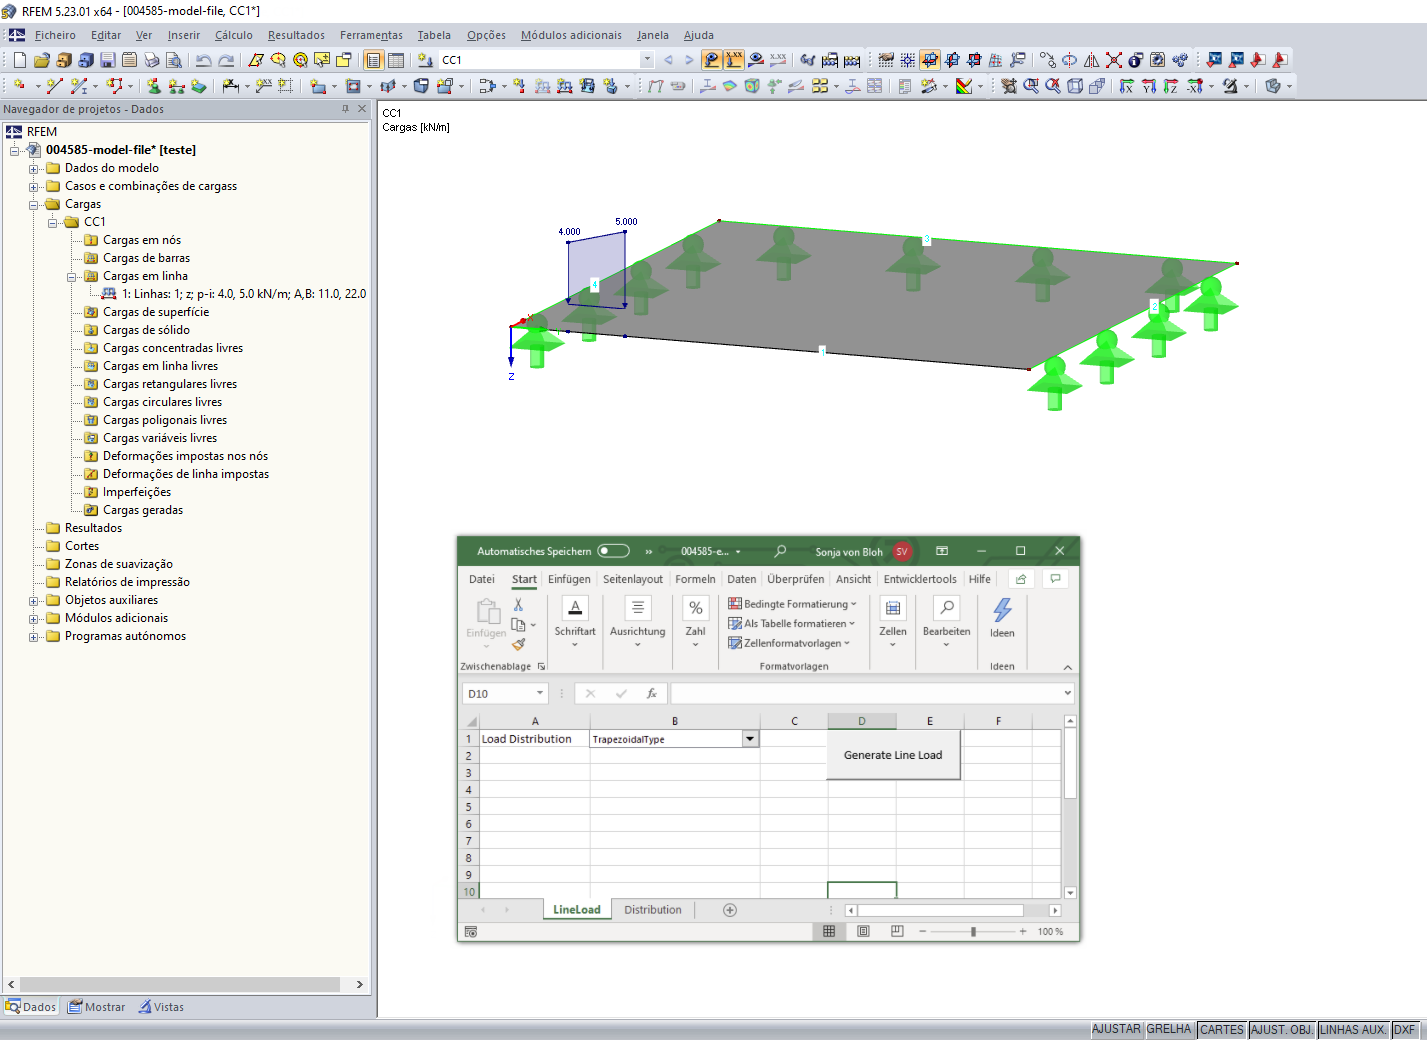1427x1040 pixels.
Task: Expand the Objetos auxiliares tree node
Action: click(33, 600)
